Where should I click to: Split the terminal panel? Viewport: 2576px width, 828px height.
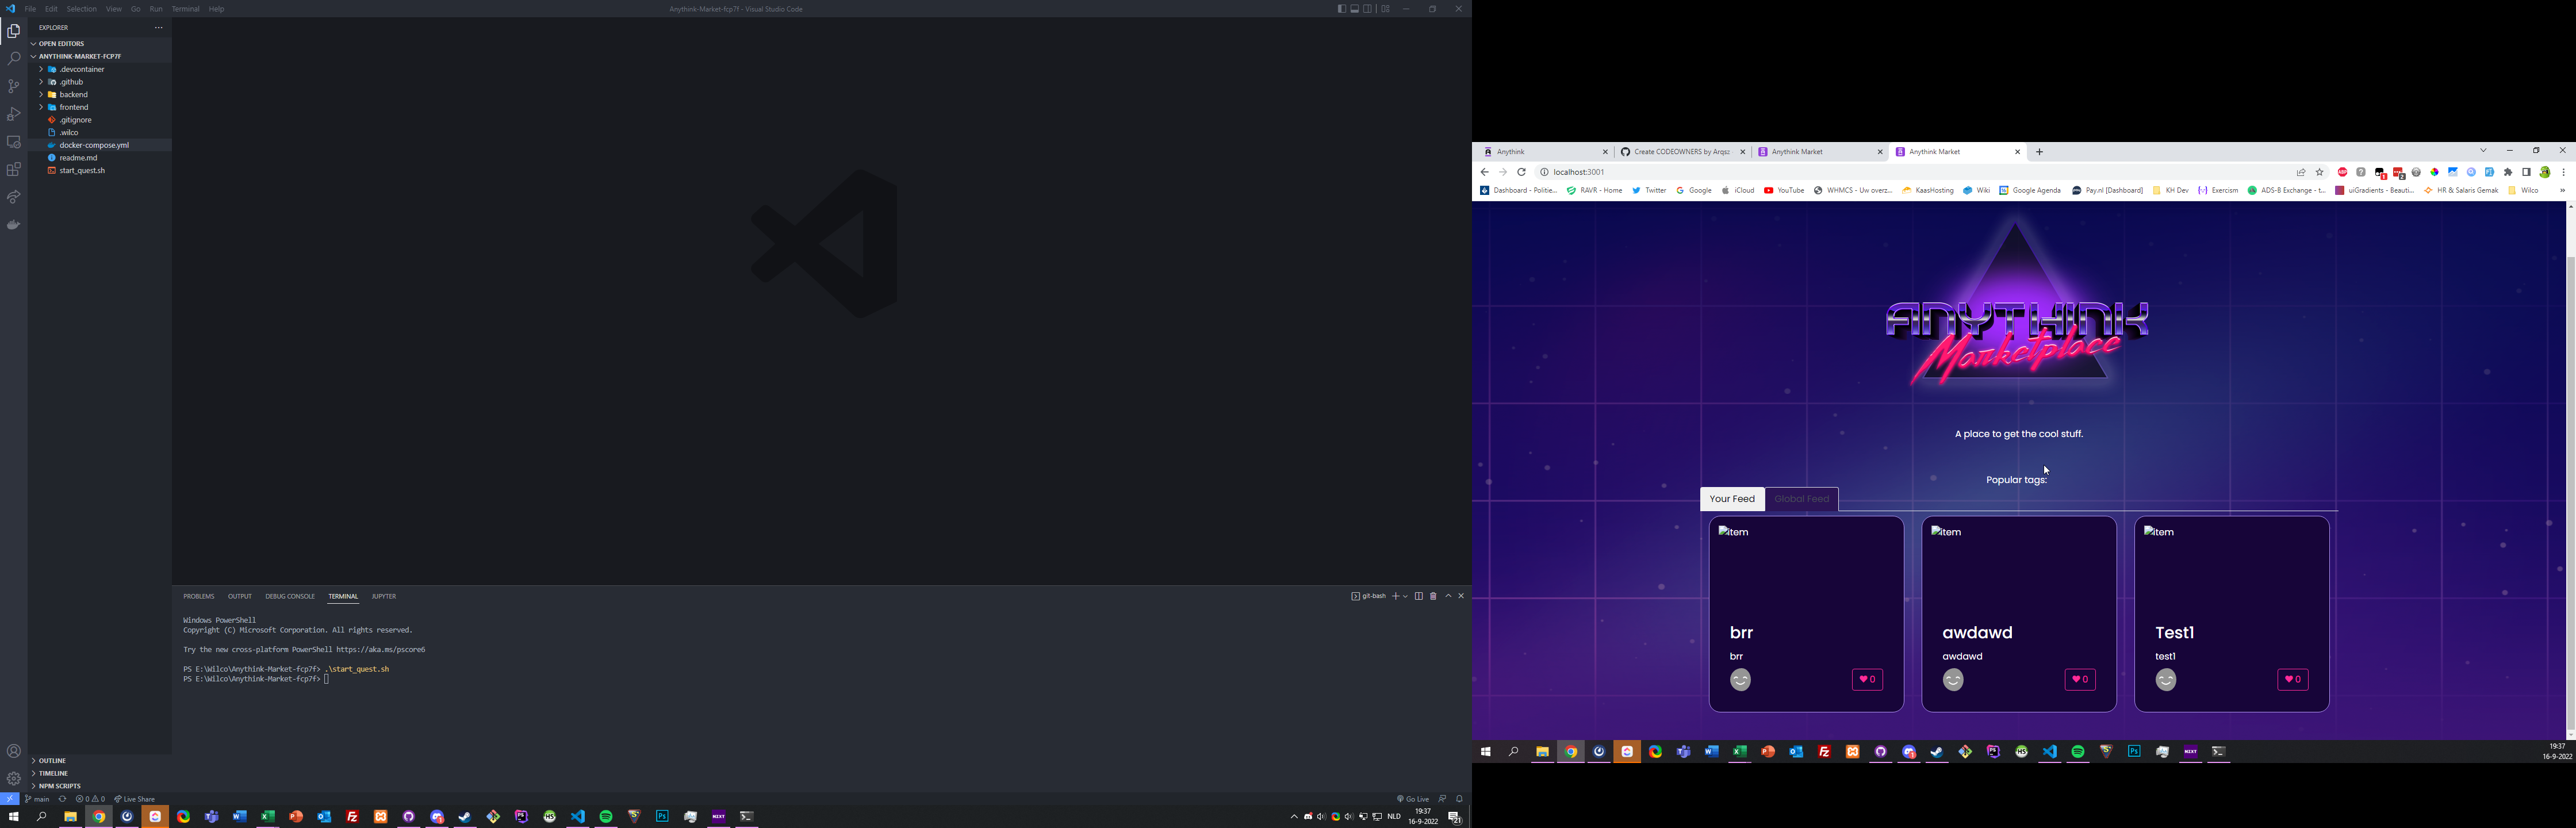click(x=1418, y=596)
